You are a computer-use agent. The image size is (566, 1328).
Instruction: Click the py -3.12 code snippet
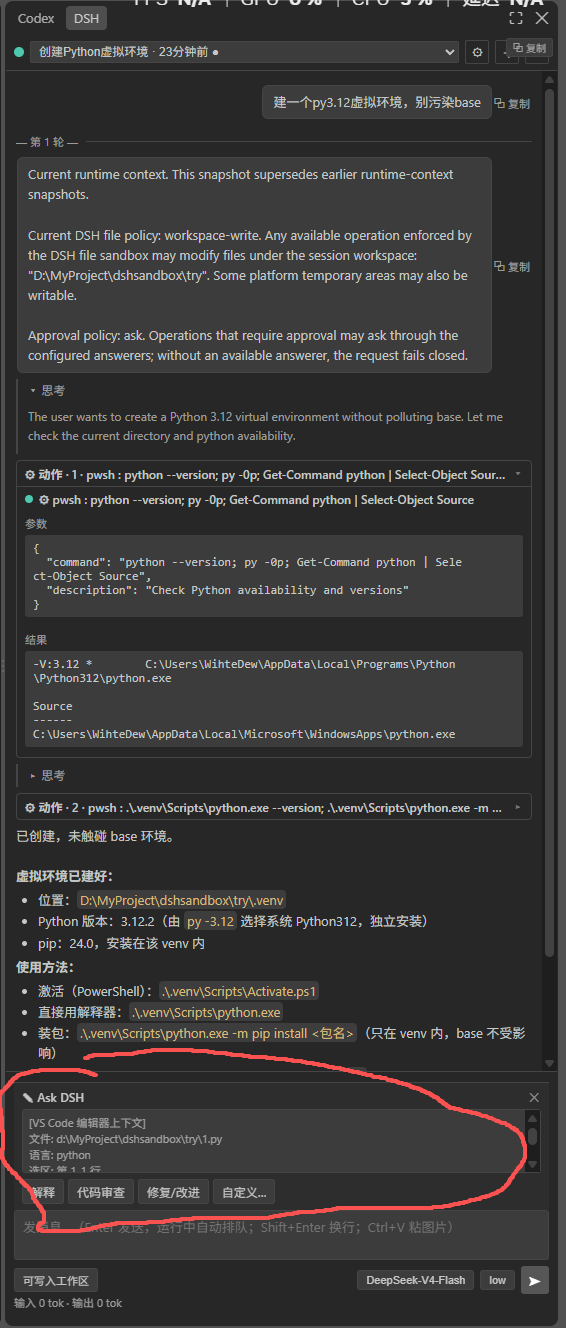(211, 920)
